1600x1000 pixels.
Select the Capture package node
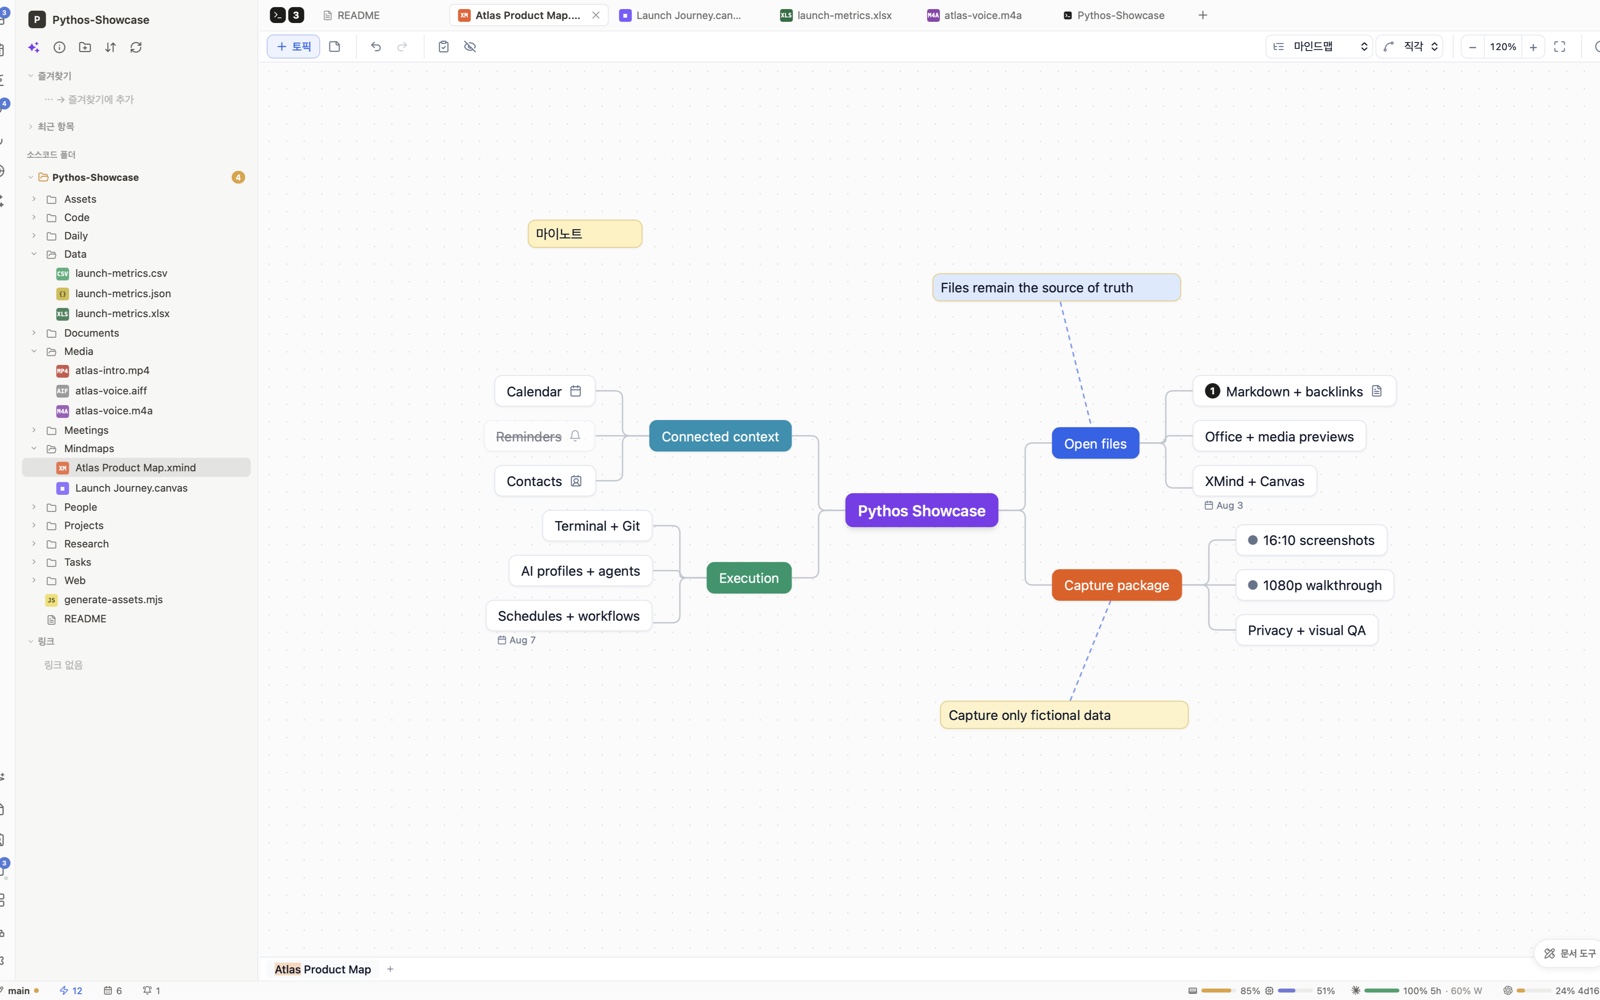point(1116,585)
